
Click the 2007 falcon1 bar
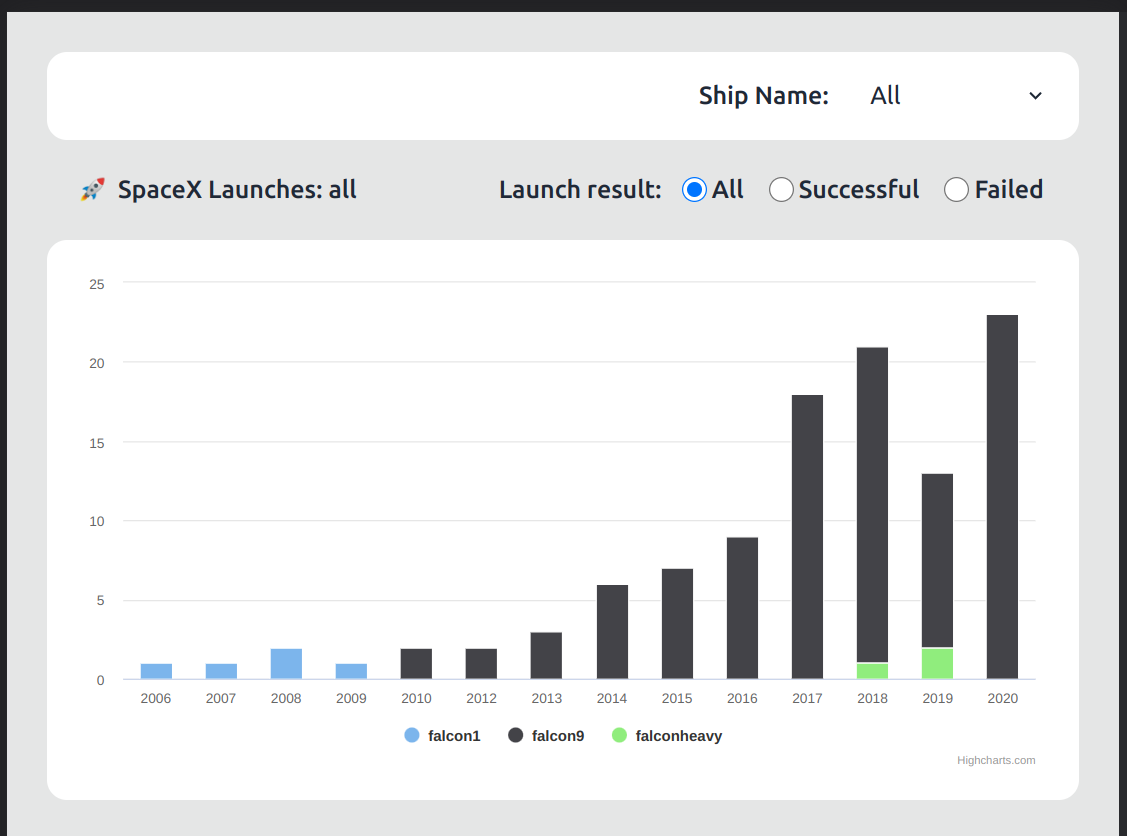coord(221,671)
